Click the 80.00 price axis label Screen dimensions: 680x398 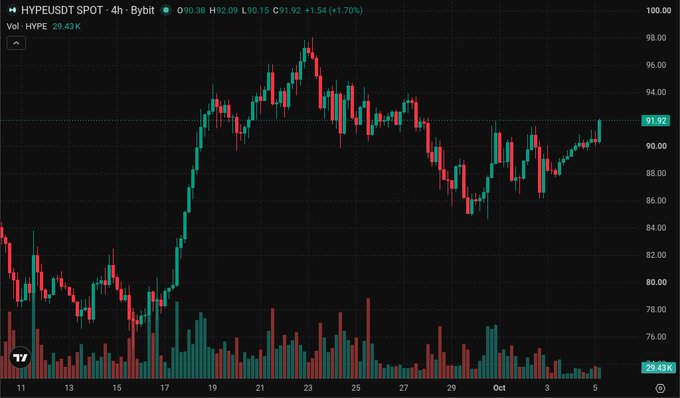[656, 282]
